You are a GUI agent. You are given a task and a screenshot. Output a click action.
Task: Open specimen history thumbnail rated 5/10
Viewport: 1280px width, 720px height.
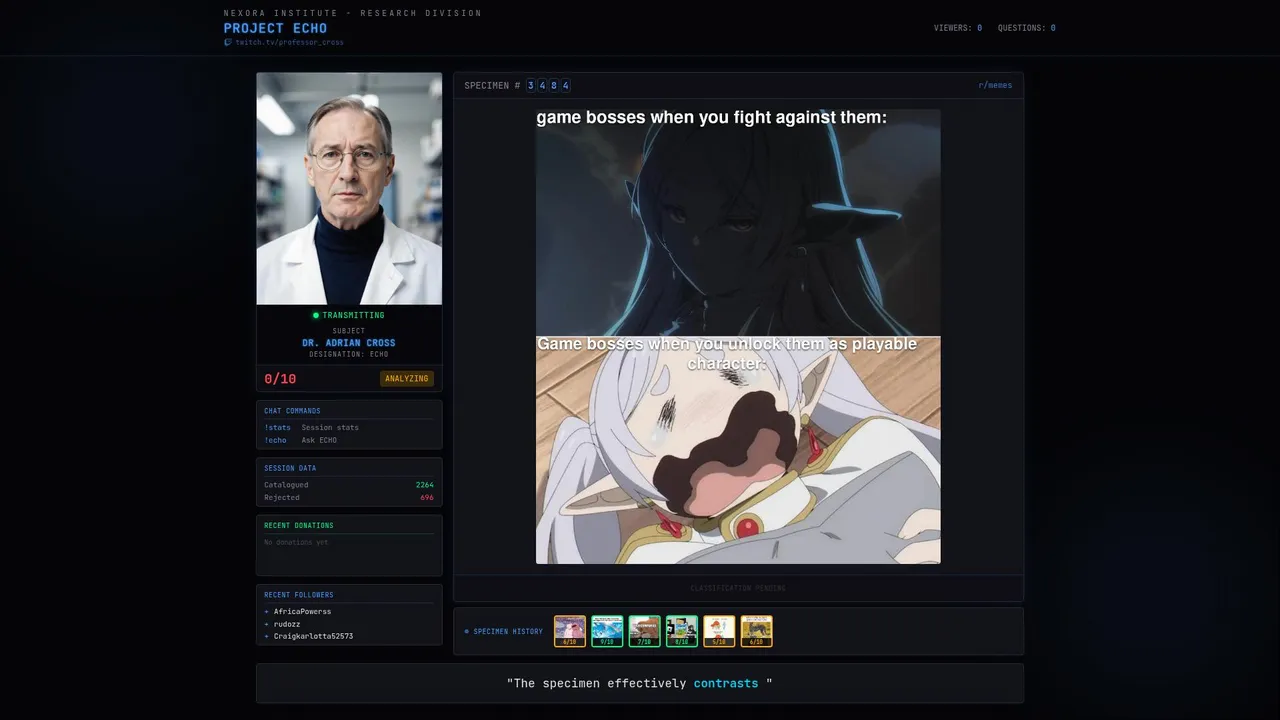pyautogui.click(x=719, y=631)
